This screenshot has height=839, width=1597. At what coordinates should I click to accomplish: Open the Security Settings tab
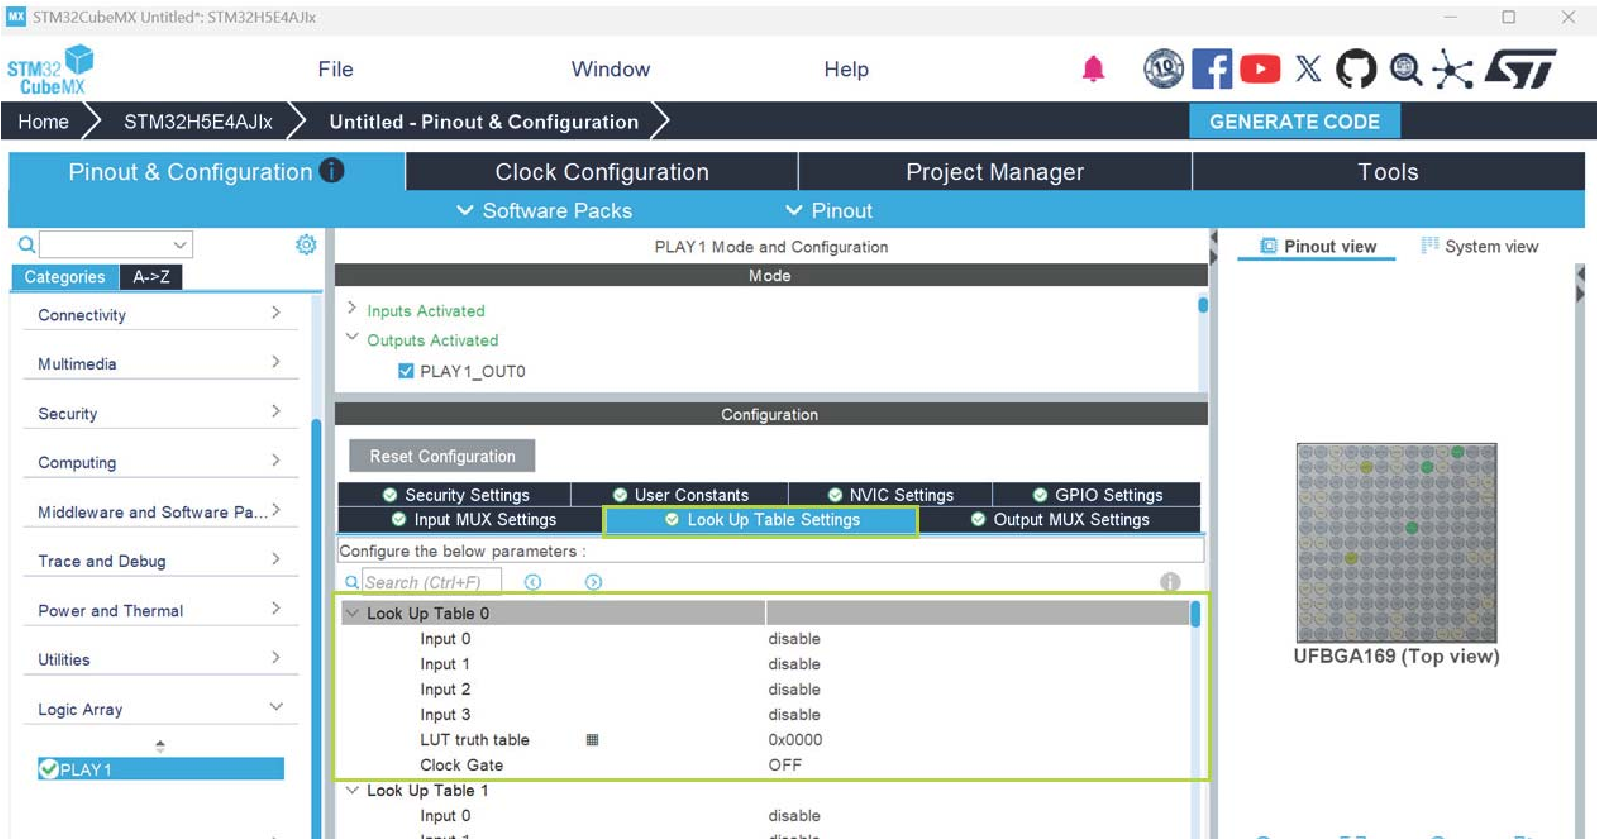[455, 494]
